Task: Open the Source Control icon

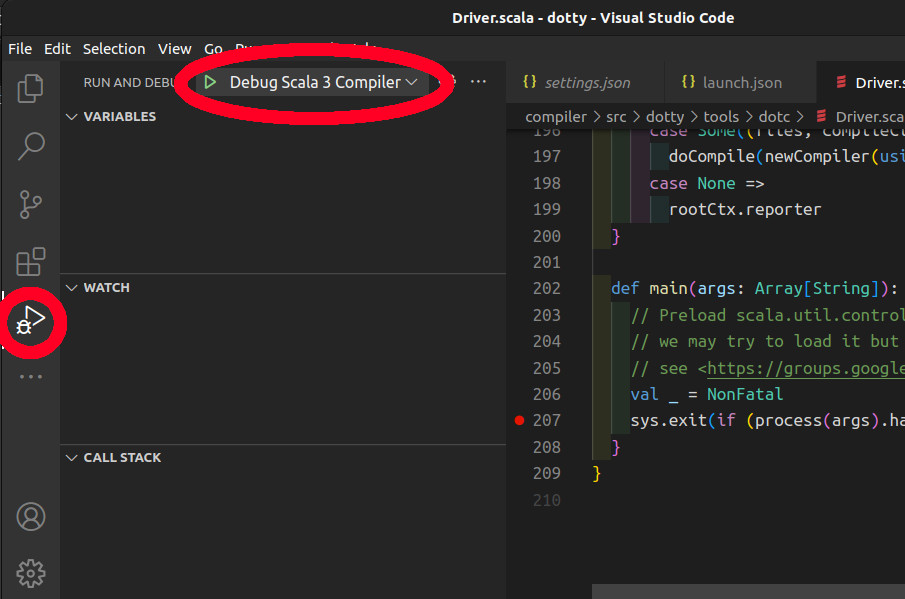Action: pyautogui.click(x=30, y=203)
